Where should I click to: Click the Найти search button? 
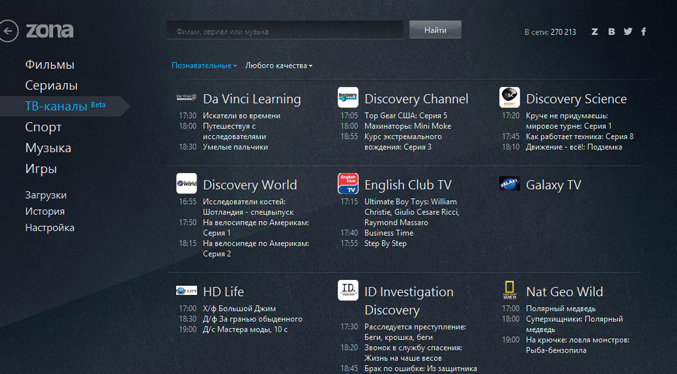point(435,30)
